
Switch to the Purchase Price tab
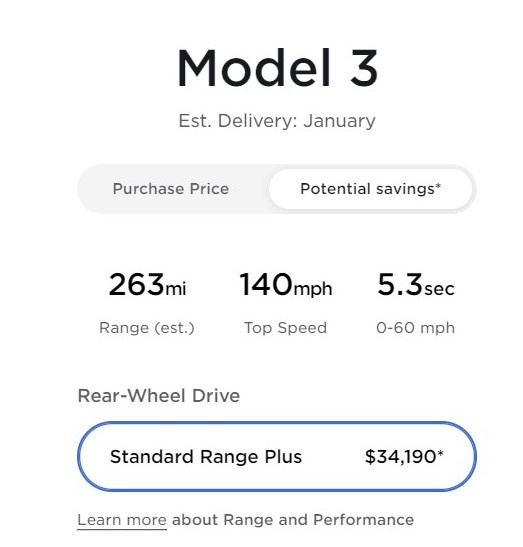(171, 189)
